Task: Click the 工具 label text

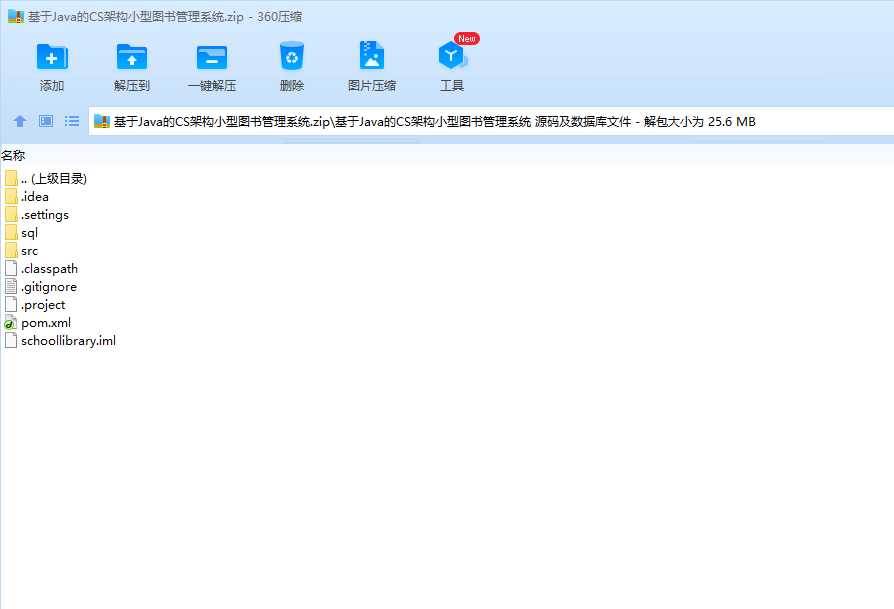Action: pos(452,86)
